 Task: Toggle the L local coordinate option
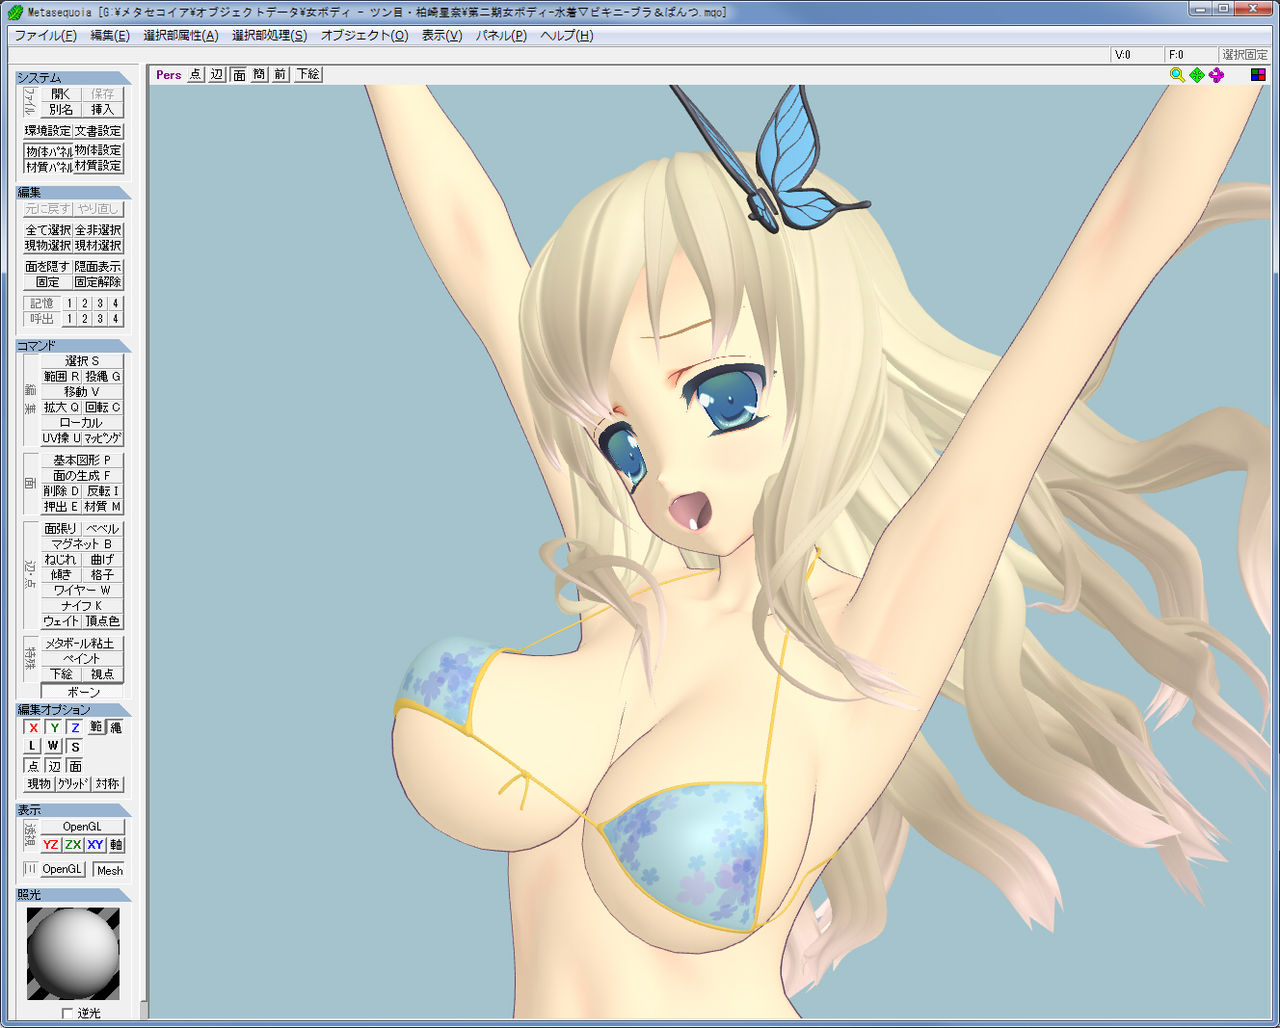coord(33,746)
